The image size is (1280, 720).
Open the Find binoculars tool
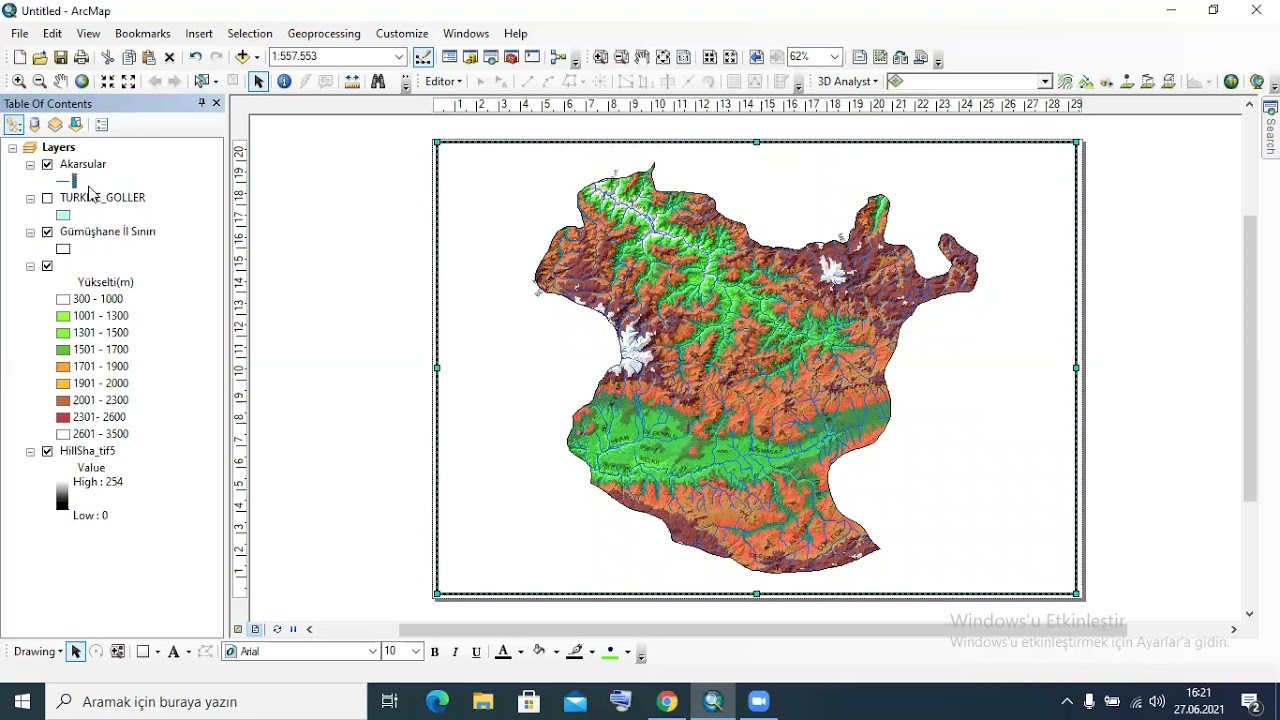378,82
